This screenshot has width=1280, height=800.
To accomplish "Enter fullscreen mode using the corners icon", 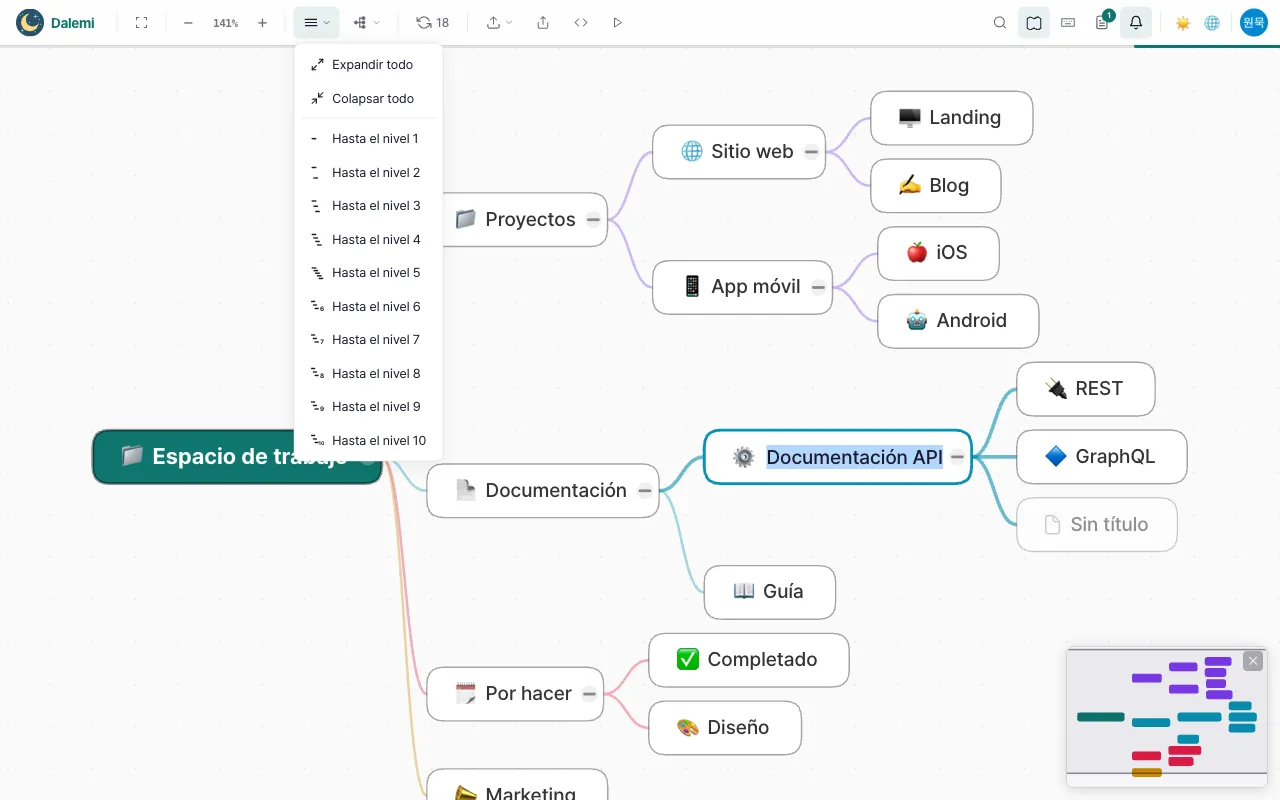I will (x=141, y=22).
